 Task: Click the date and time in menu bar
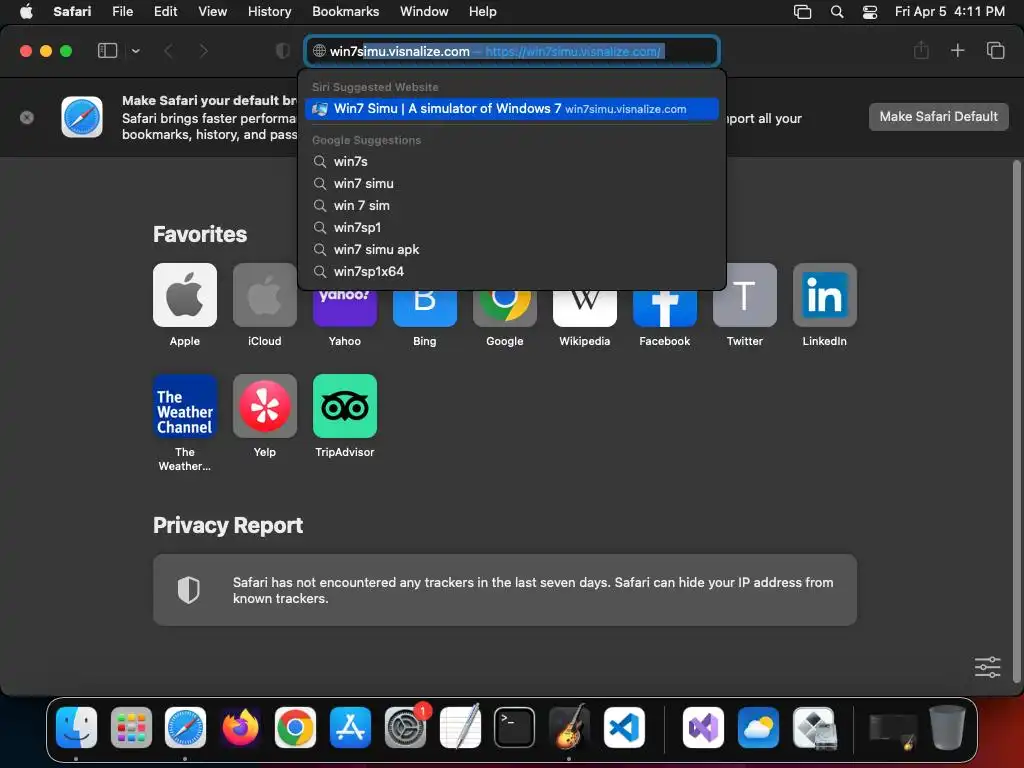[950, 12]
